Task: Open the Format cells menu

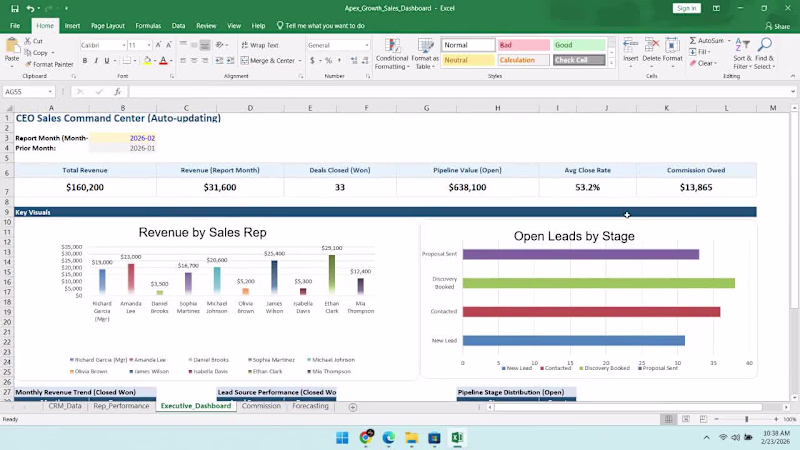Action: point(672,53)
